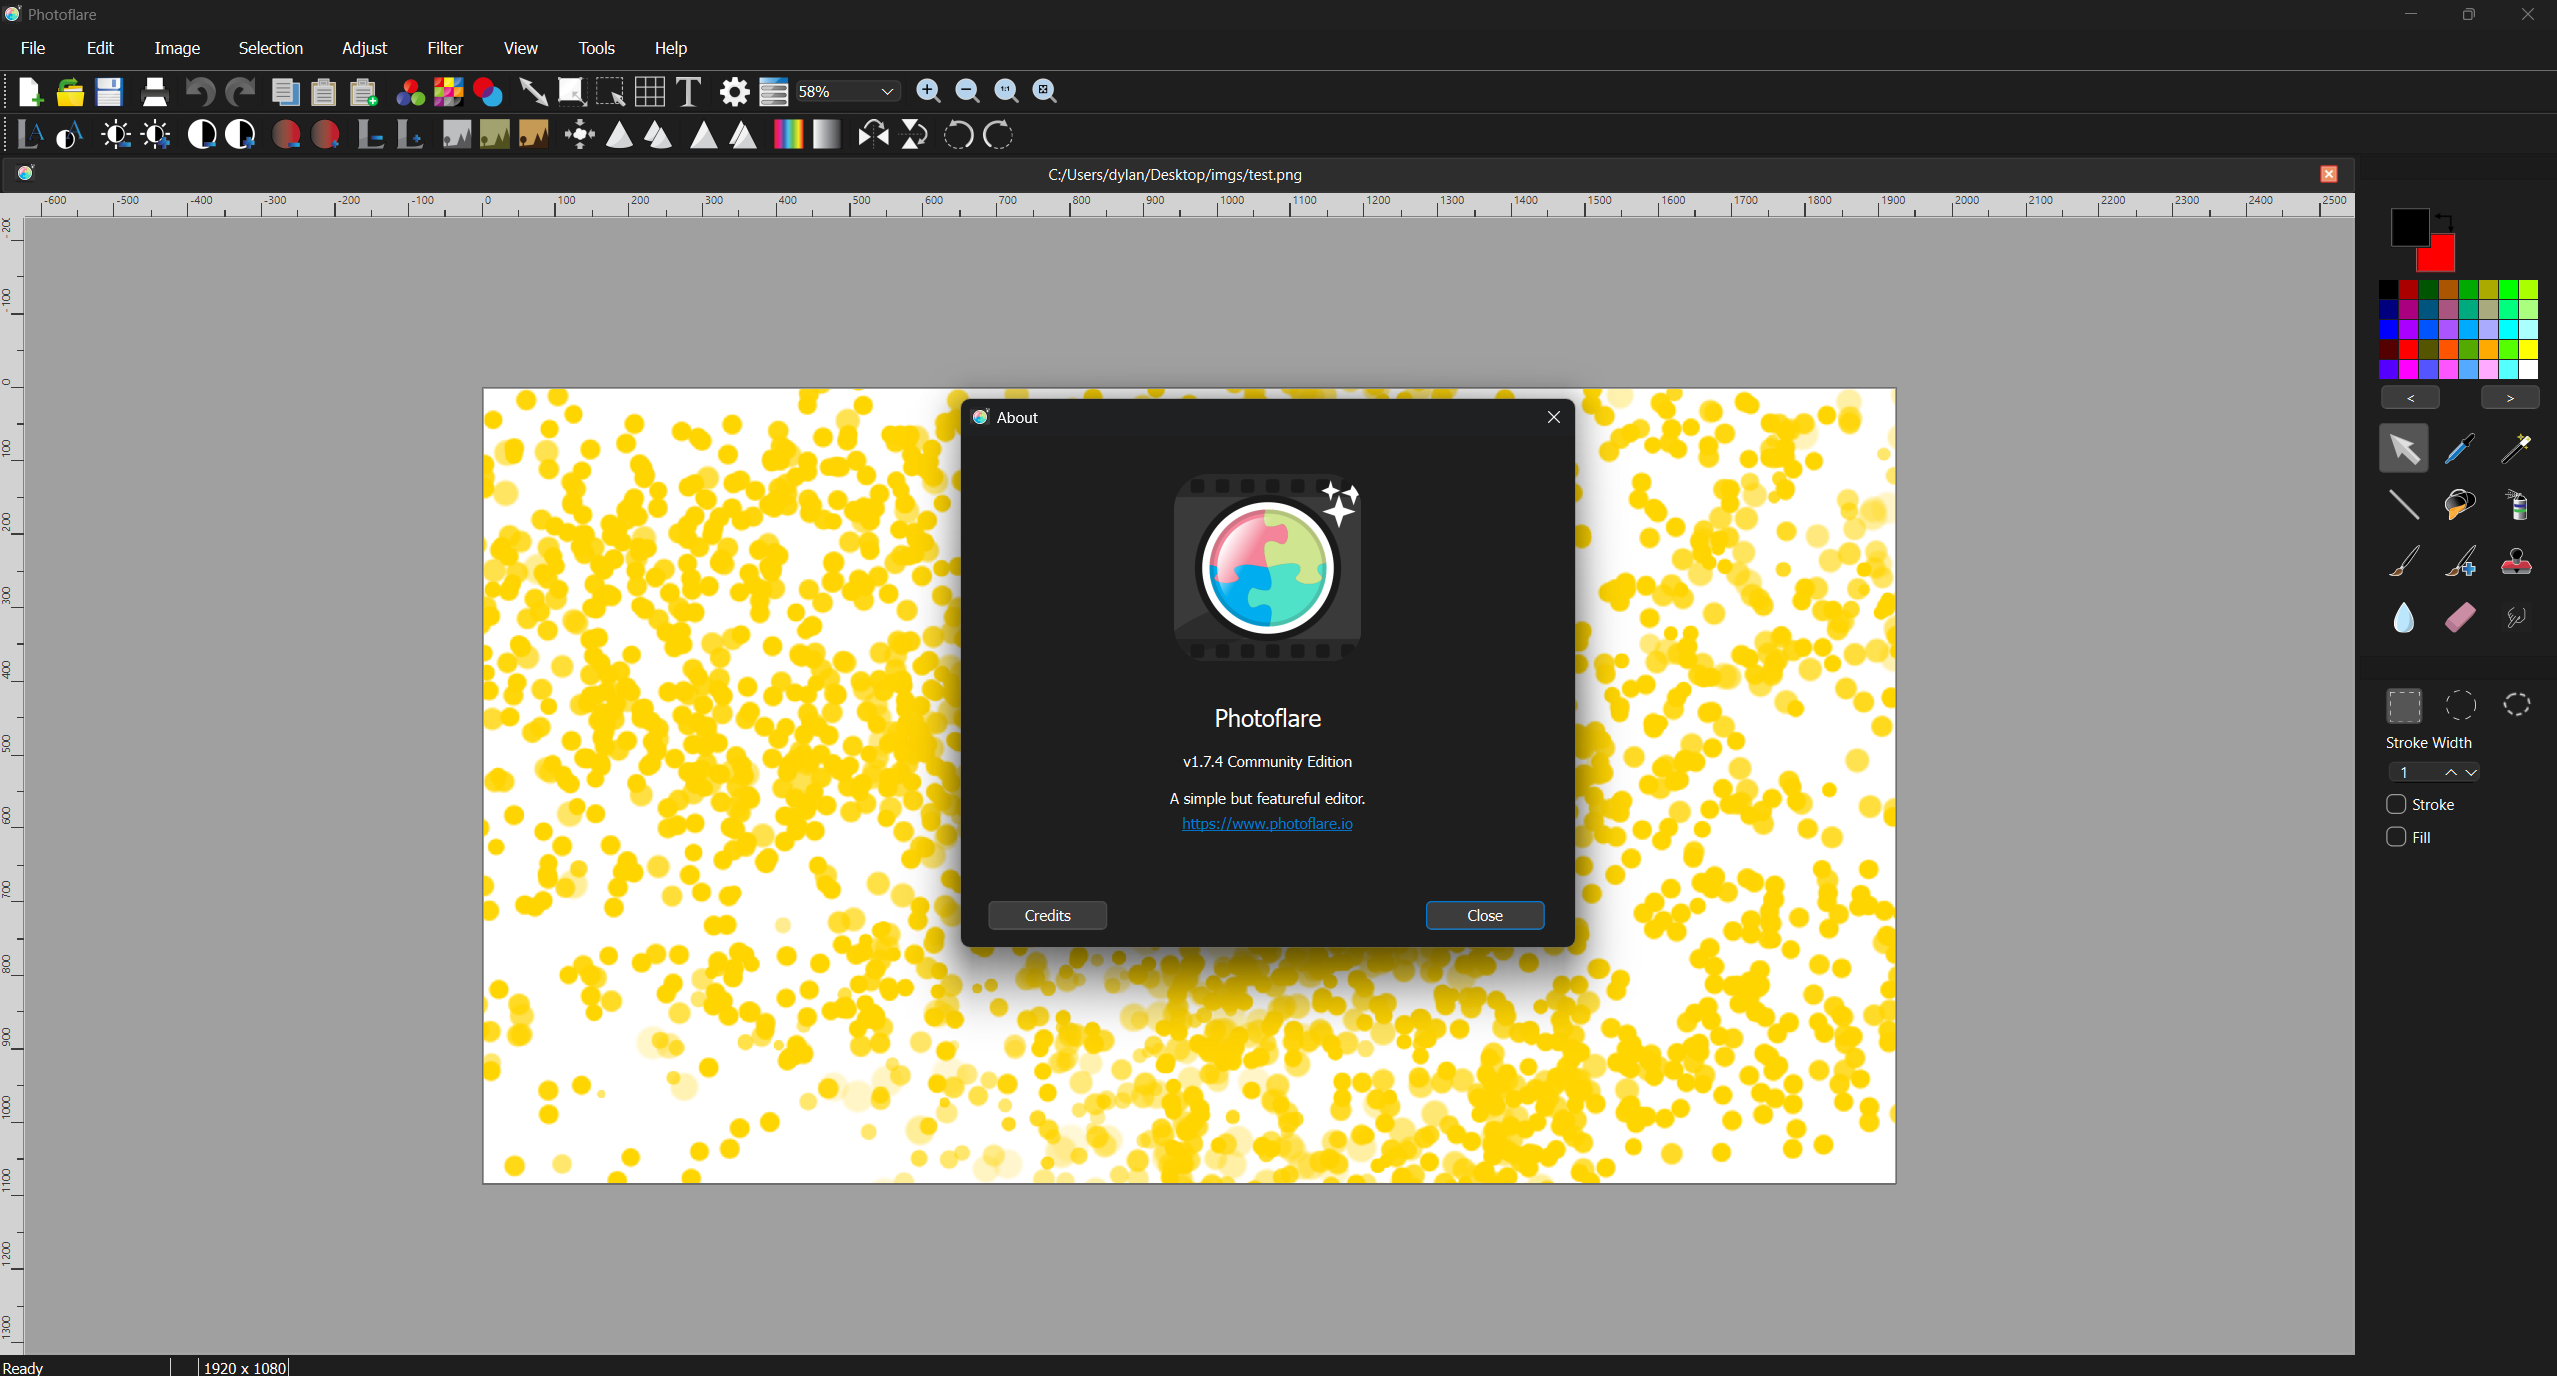Click the New image icon in toolbar

tap(30, 92)
